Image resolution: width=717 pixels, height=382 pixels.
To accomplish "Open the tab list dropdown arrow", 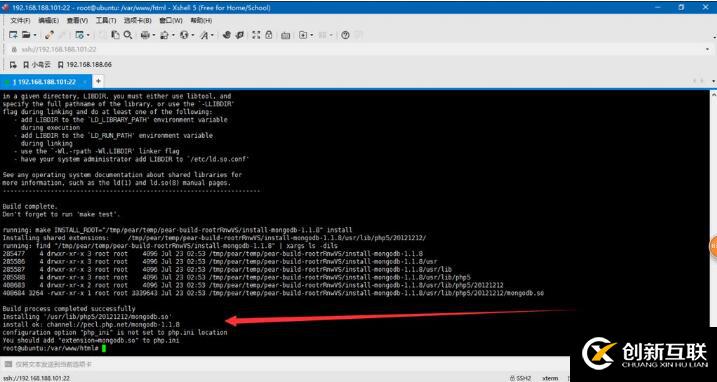I will [713, 81].
